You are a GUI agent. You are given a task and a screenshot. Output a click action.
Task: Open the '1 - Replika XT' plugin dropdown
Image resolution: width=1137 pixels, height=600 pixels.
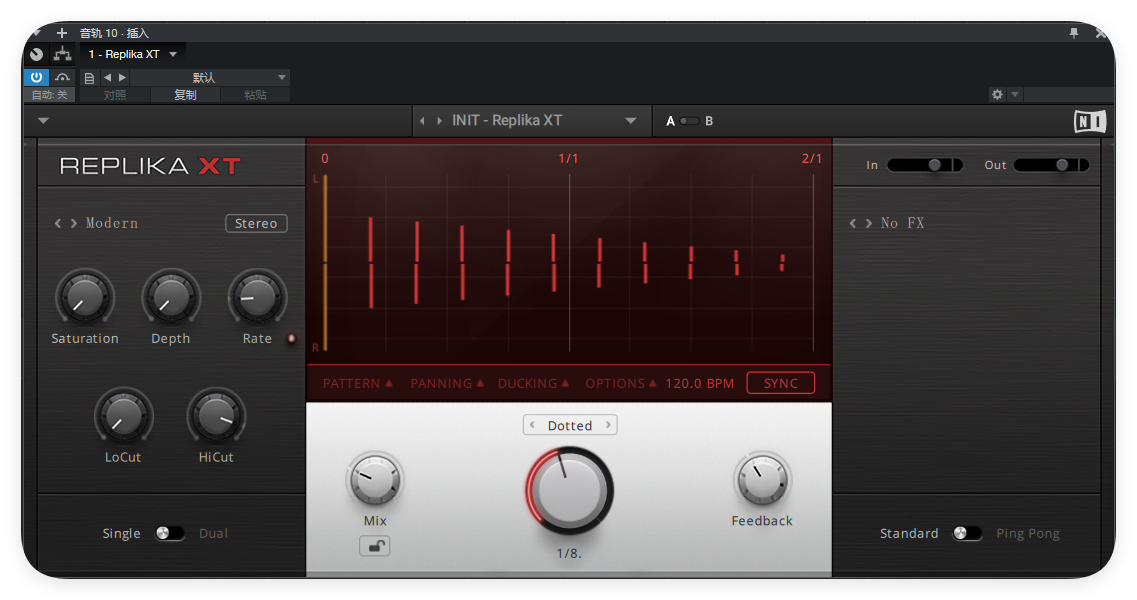173,54
